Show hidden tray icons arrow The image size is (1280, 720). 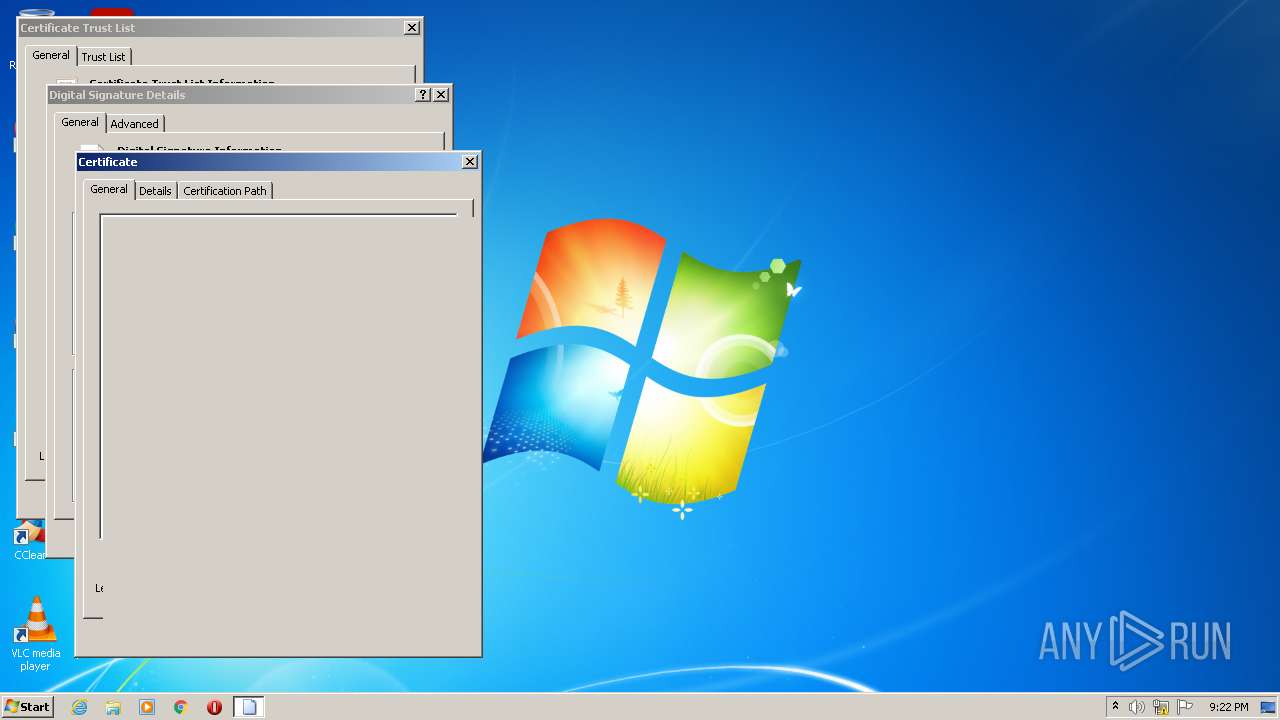(1115, 707)
